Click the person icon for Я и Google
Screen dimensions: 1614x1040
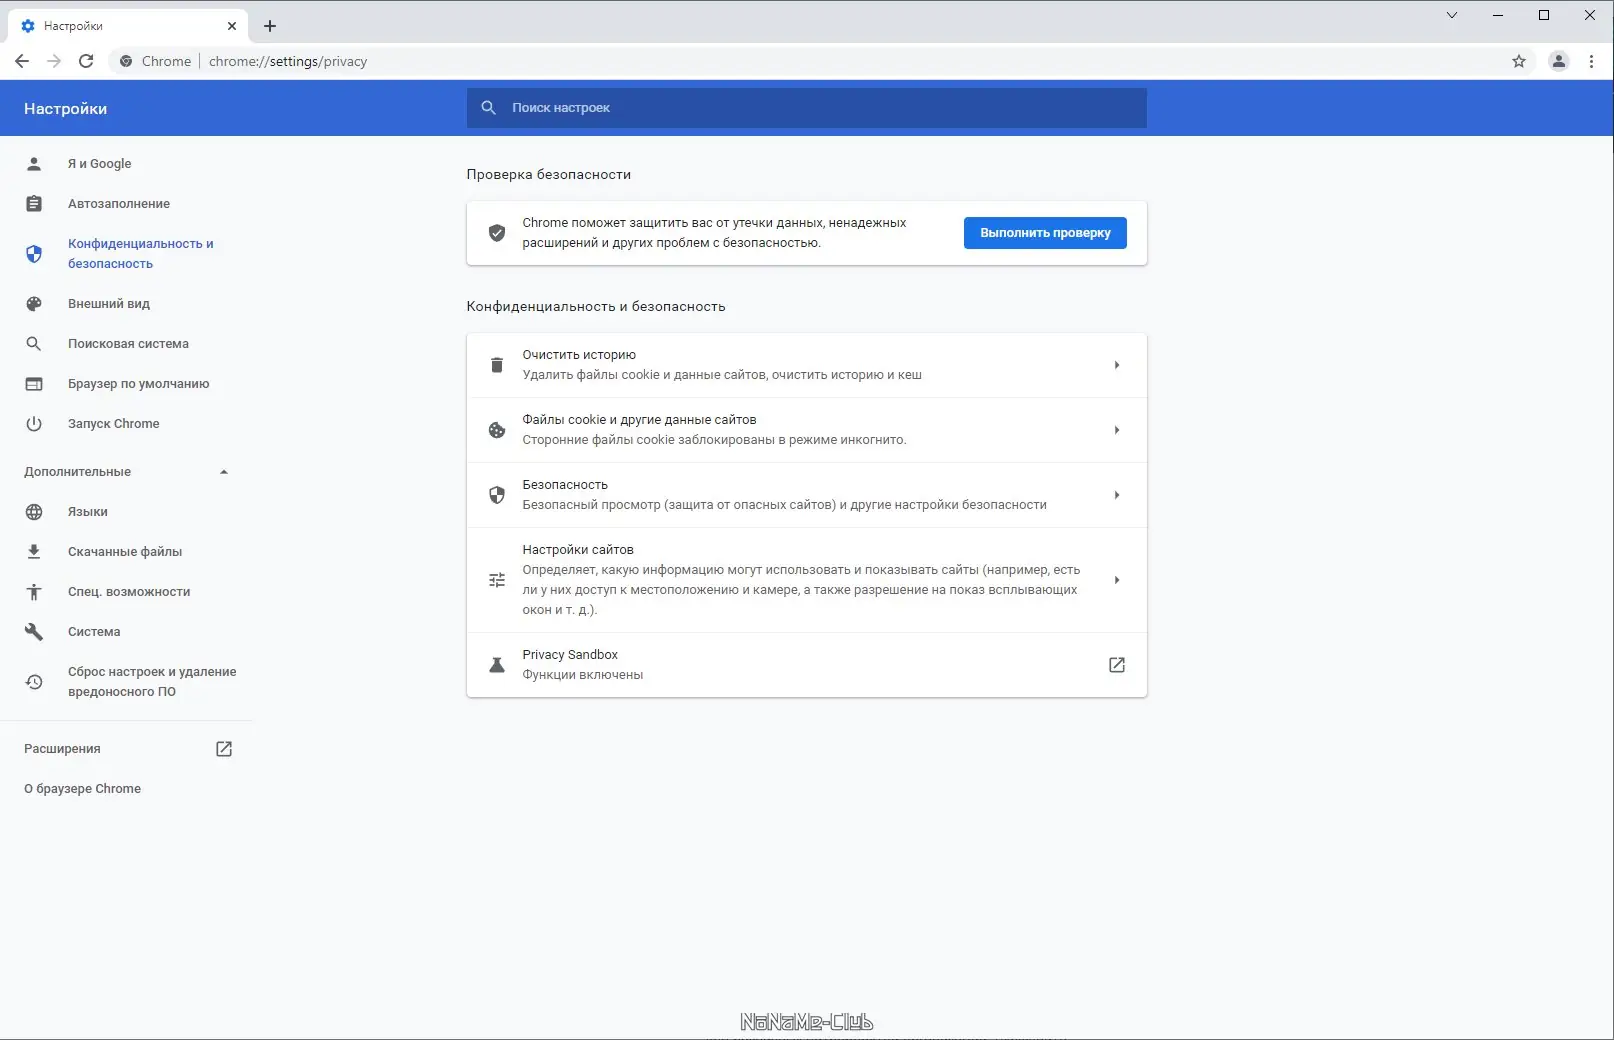[34, 163]
